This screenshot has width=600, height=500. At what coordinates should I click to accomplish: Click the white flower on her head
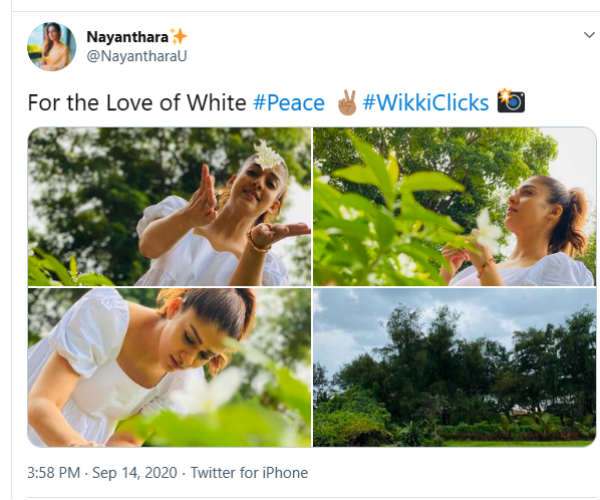pos(268,155)
